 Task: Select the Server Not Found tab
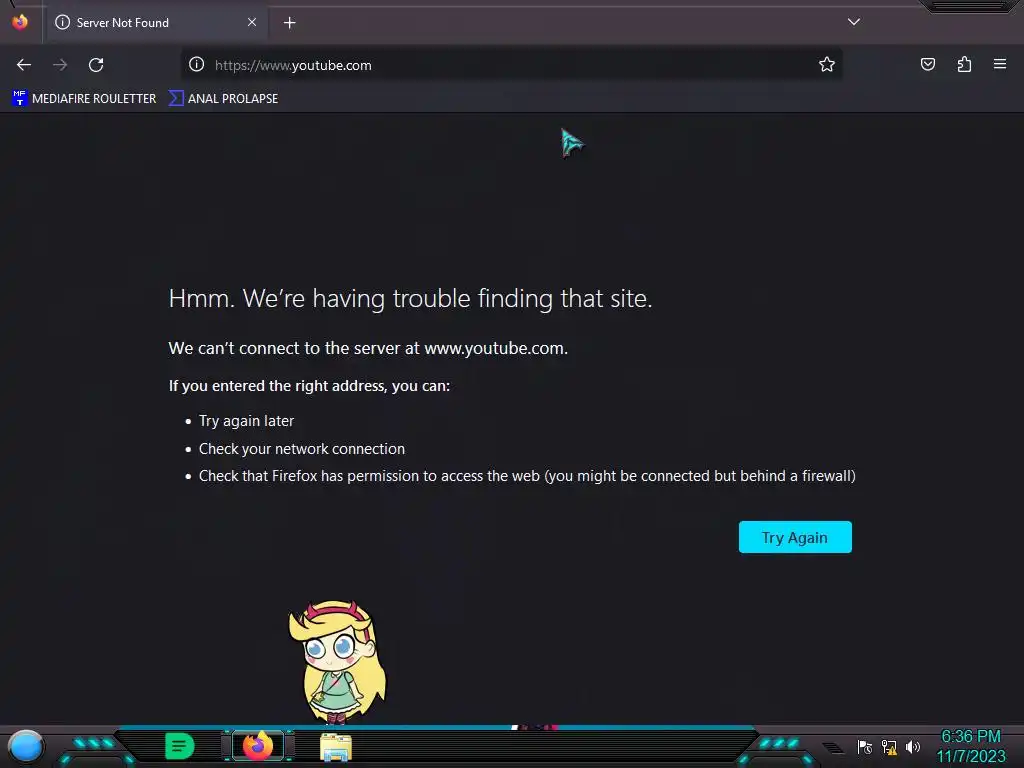pos(156,23)
